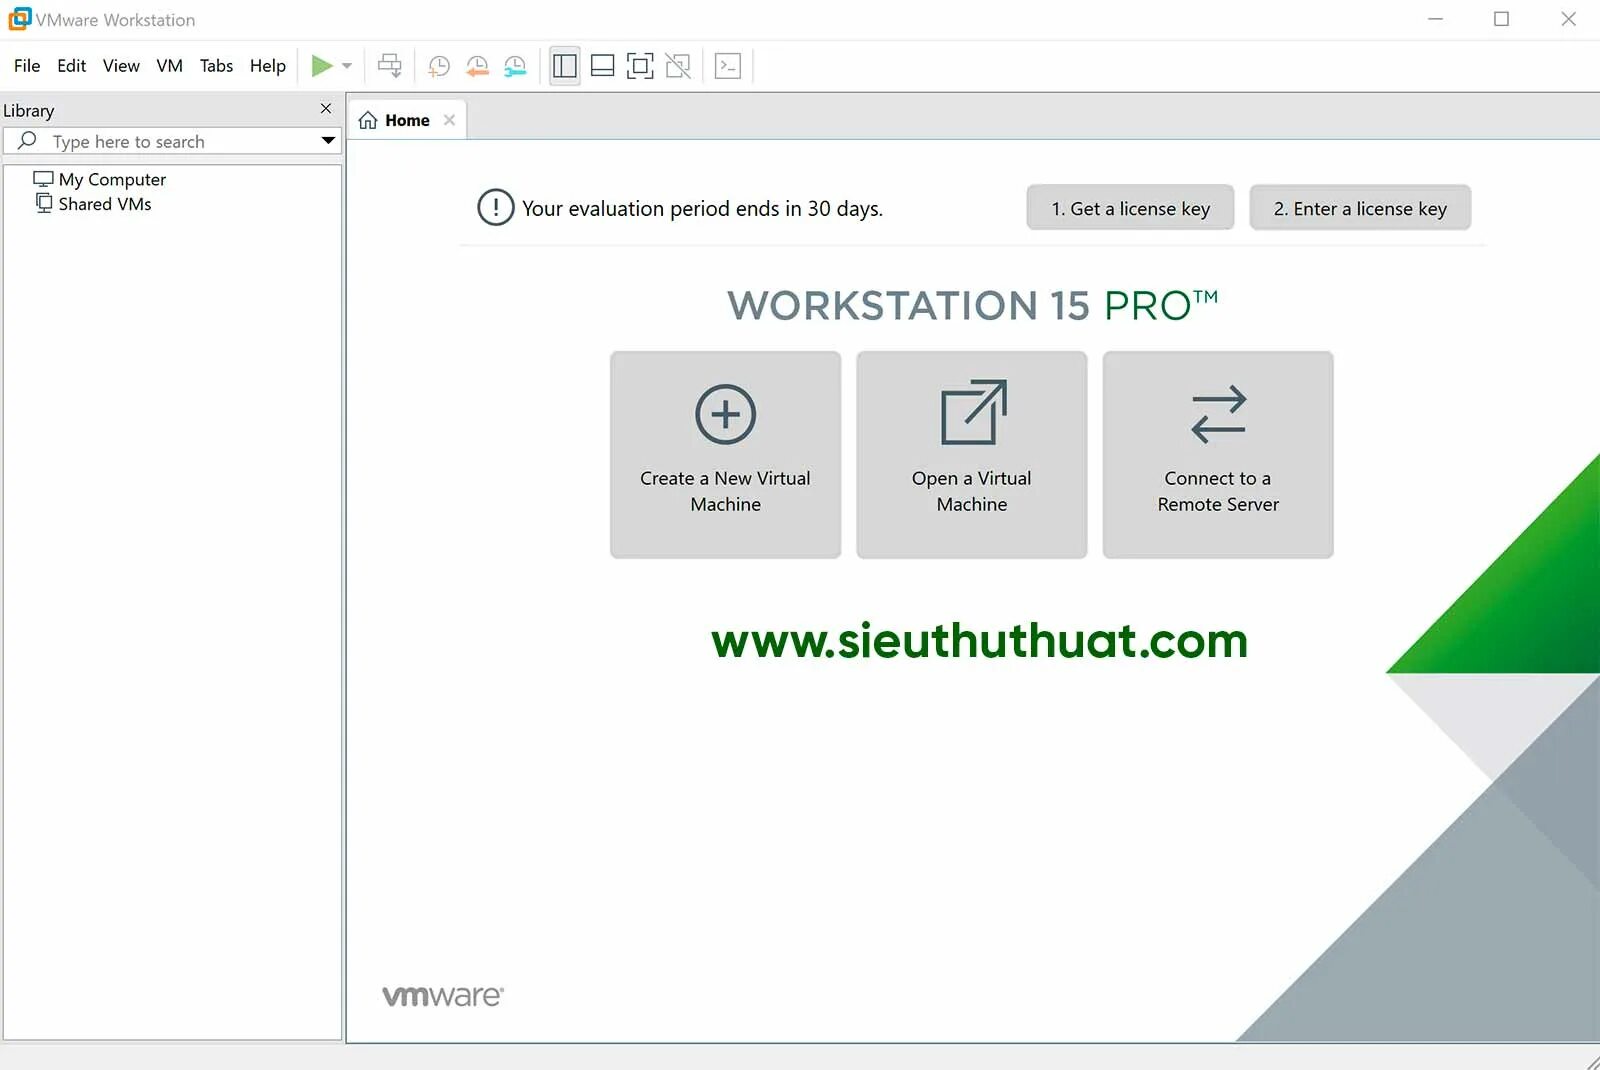Click Connect to a Remote Server tile

(x=1217, y=454)
